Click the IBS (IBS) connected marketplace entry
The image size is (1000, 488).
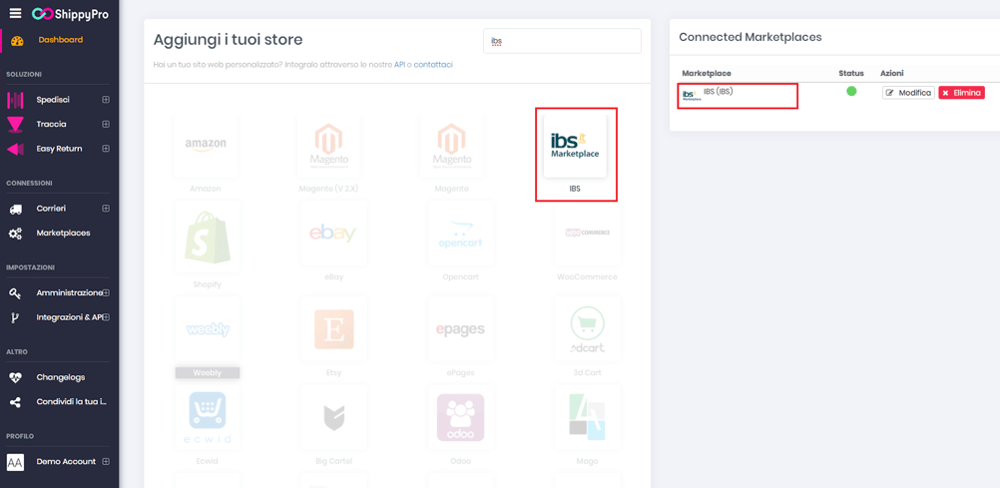click(738, 96)
